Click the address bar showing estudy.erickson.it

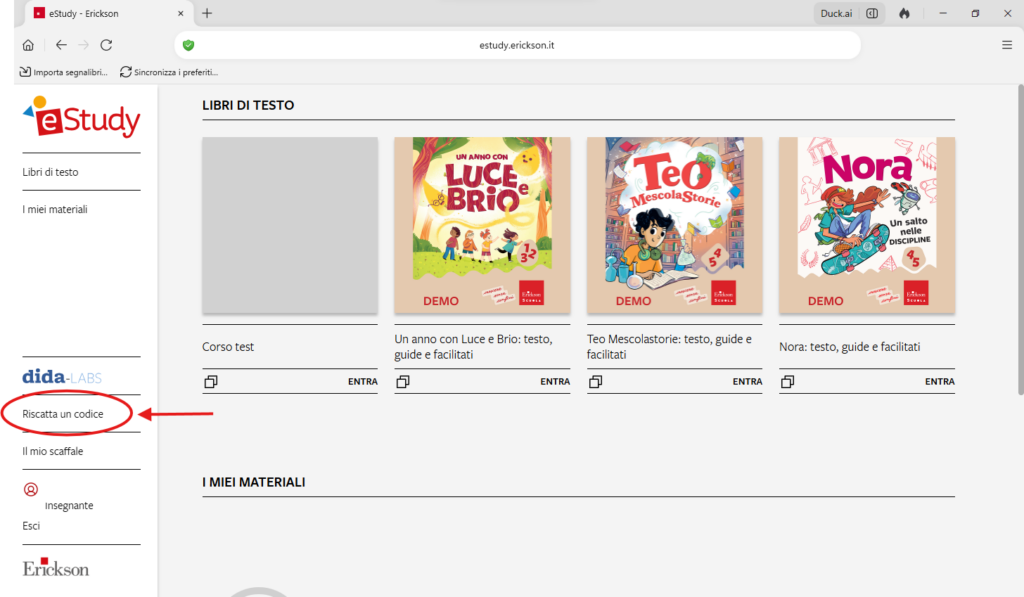[x=517, y=45]
